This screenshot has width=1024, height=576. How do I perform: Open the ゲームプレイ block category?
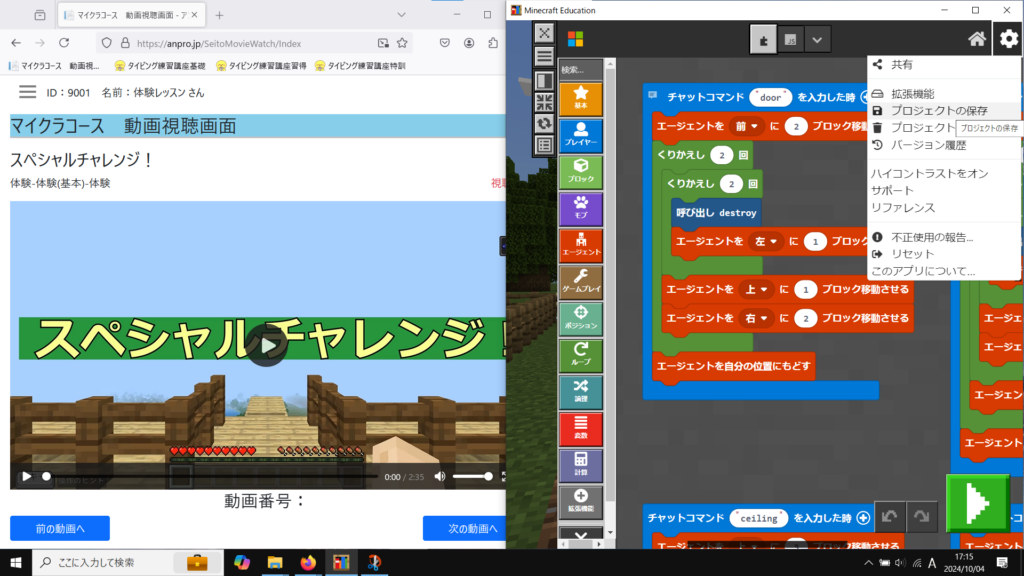tap(581, 281)
